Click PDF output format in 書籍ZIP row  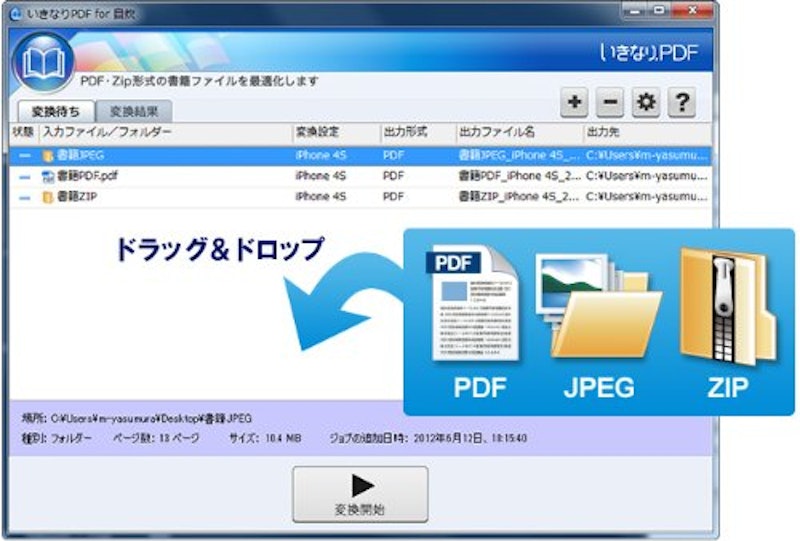pyautogui.click(x=393, y=196)
